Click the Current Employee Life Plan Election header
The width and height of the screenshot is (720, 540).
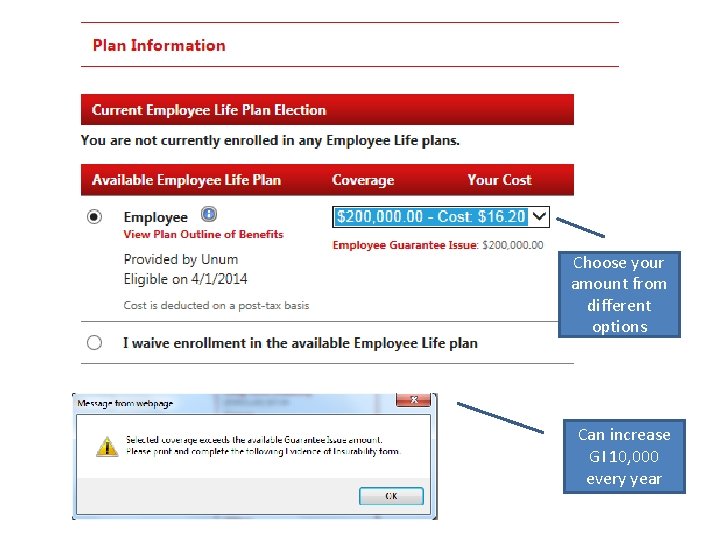point(209,110)
